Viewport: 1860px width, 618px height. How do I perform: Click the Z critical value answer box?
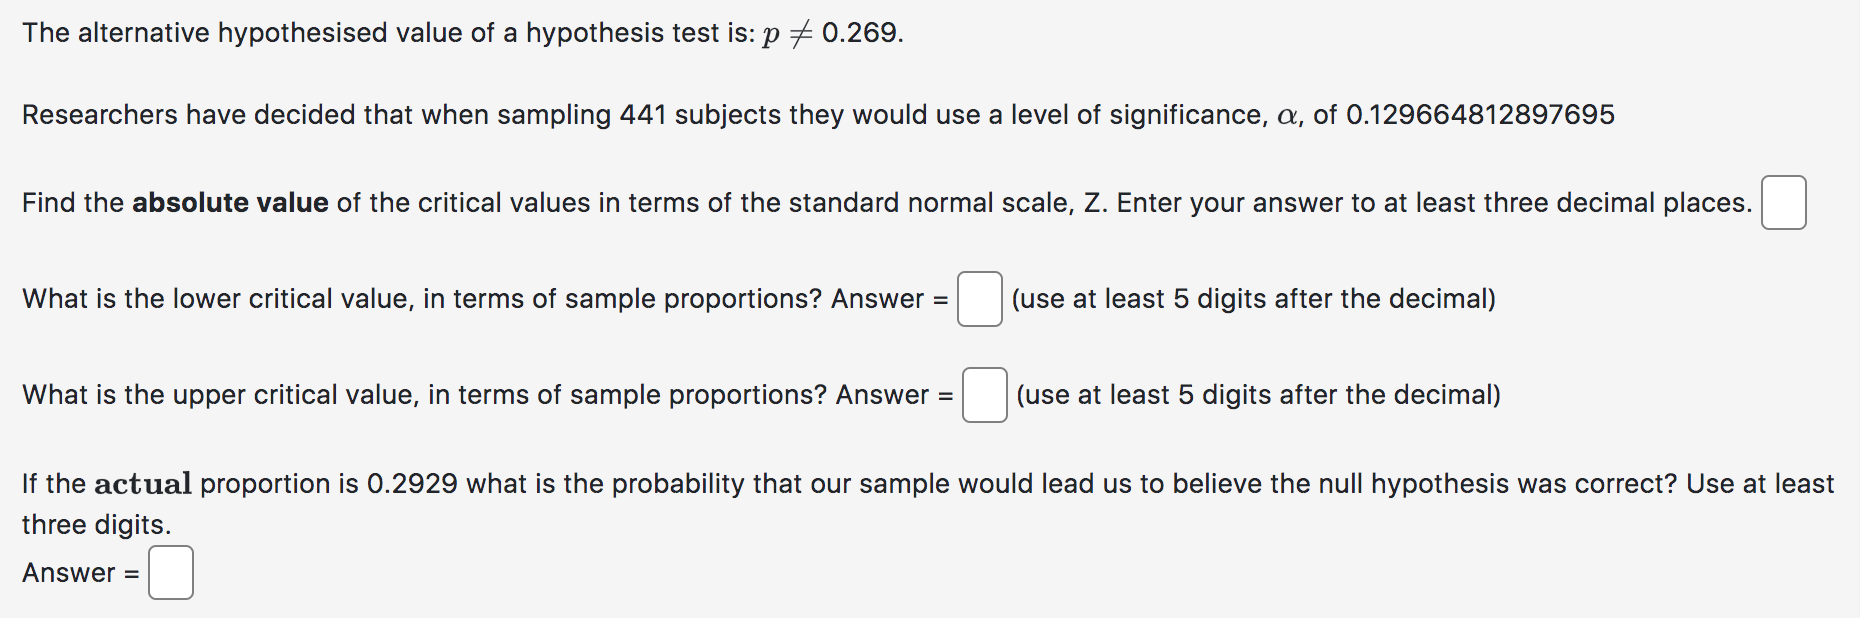click(1784, 203)
